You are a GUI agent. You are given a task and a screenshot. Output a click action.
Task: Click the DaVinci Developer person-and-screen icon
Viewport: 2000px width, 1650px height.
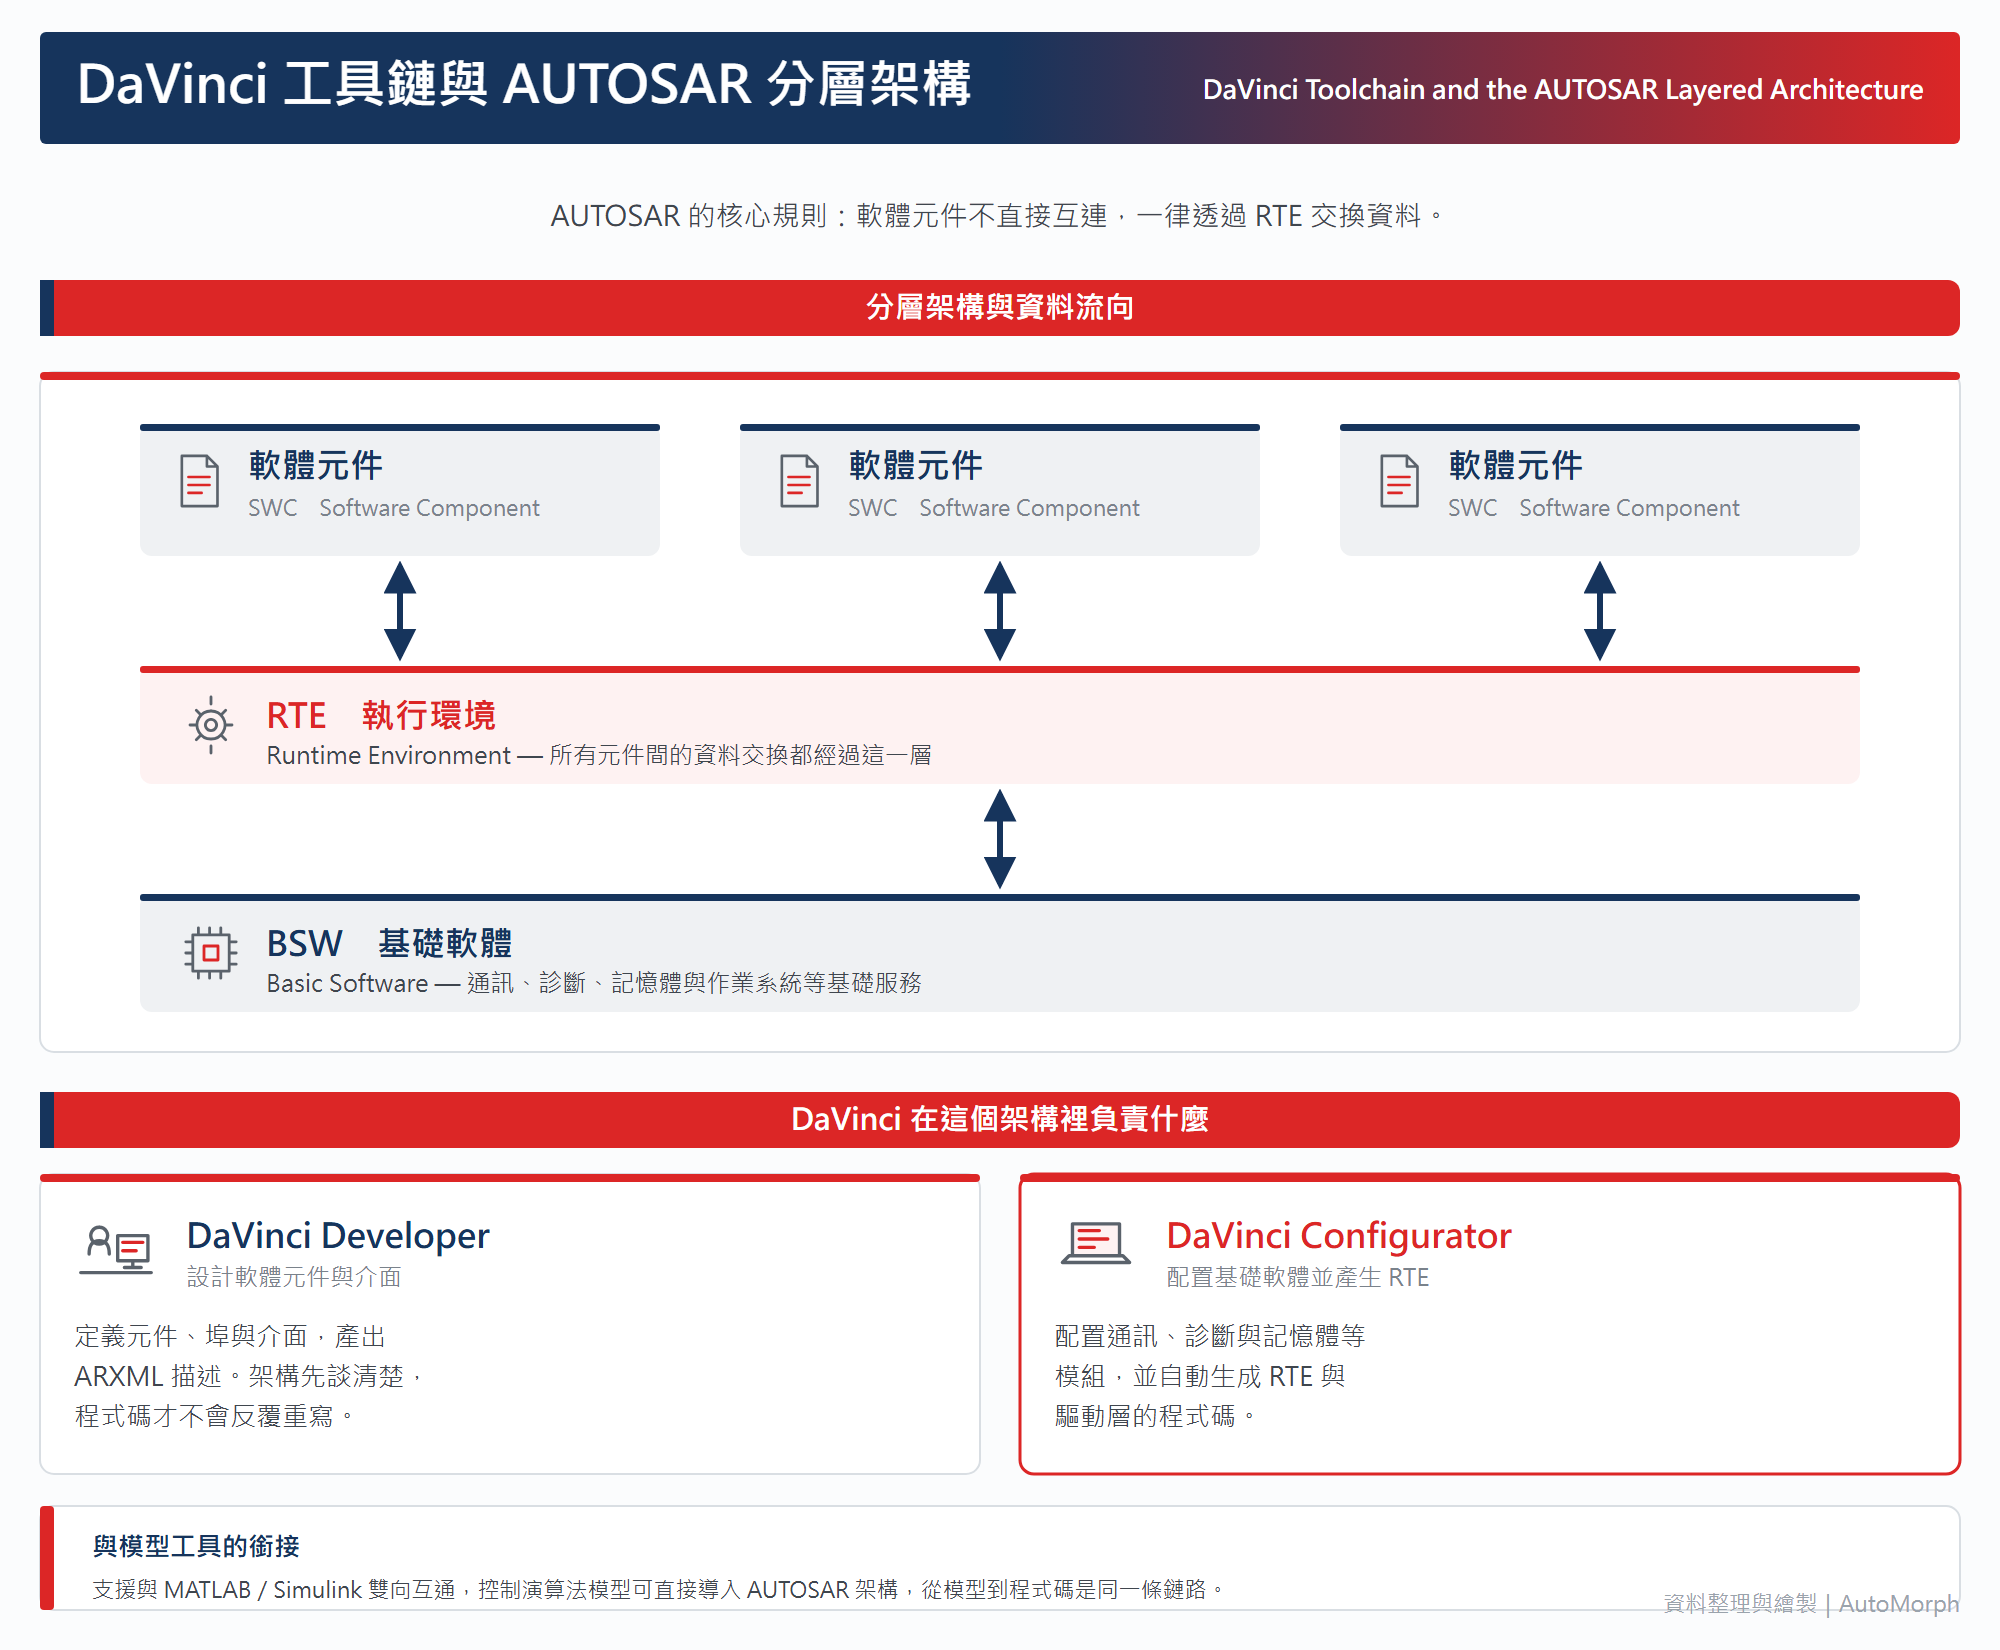click(116, 1250)
